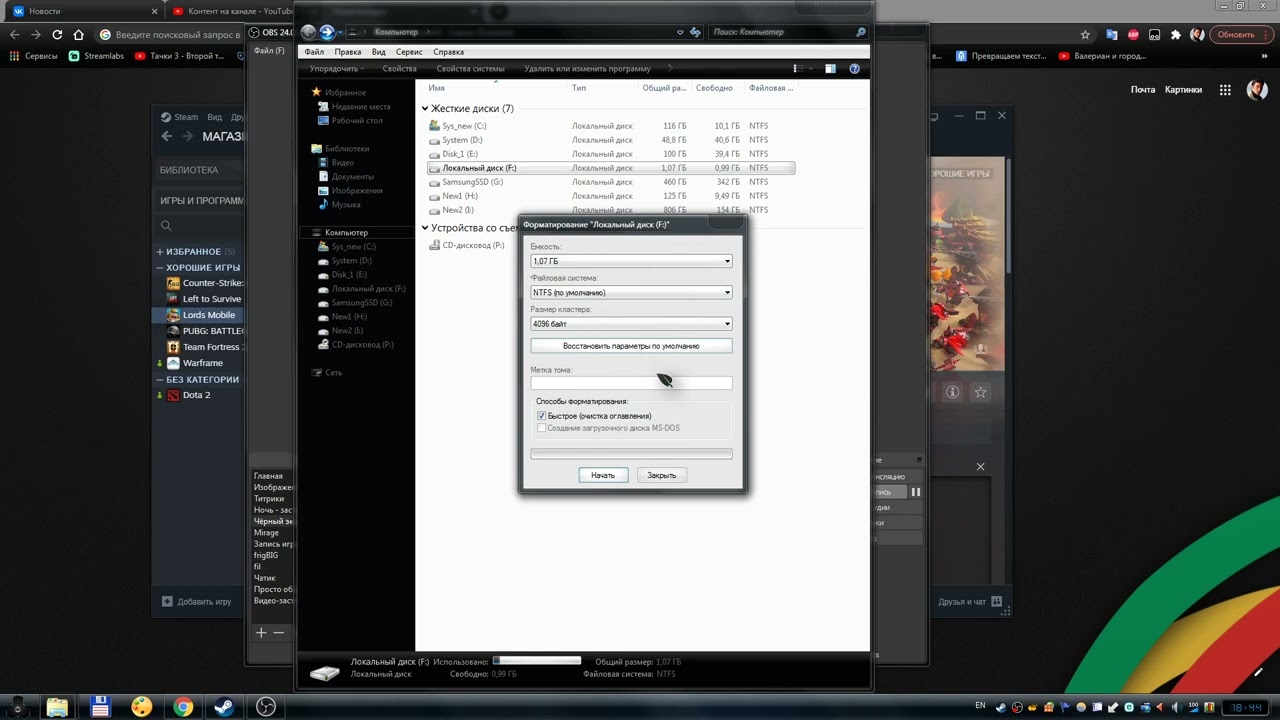Open the Сервис menu in Explorer
The image size is (1280, 720).
point(409,52)
